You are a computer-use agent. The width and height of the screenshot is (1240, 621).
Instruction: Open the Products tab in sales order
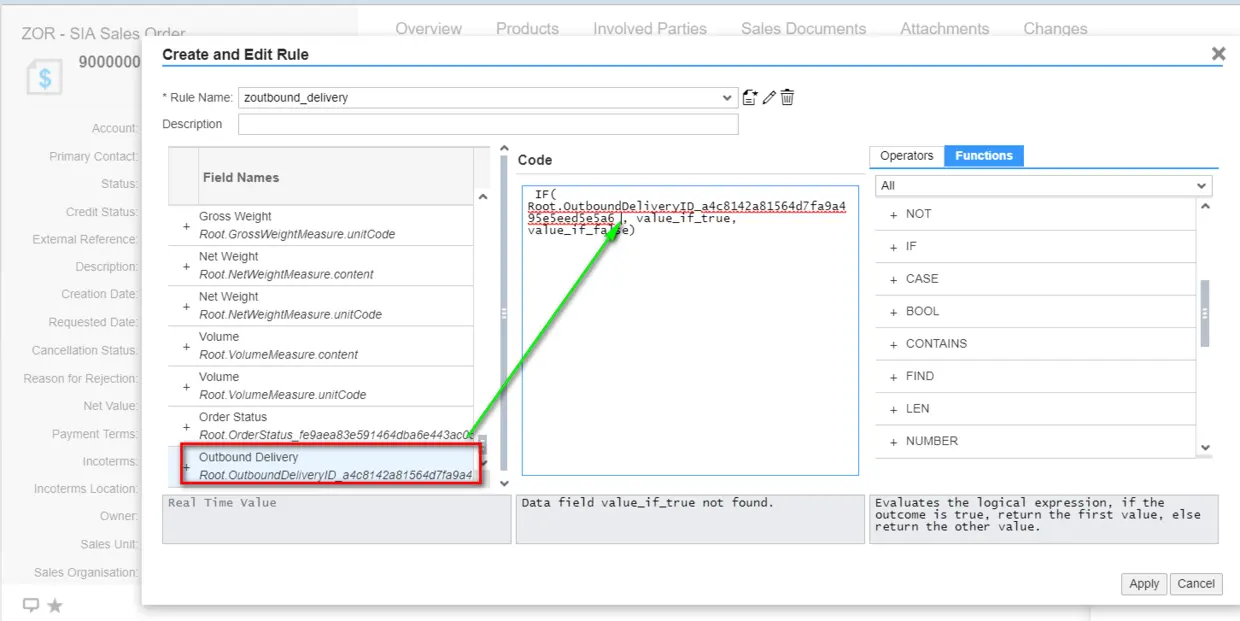(x=527, y=29)
